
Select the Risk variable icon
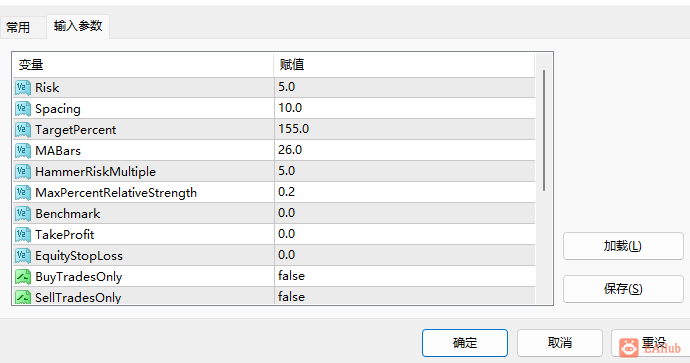pyautogui.click(x=23, y=88)
